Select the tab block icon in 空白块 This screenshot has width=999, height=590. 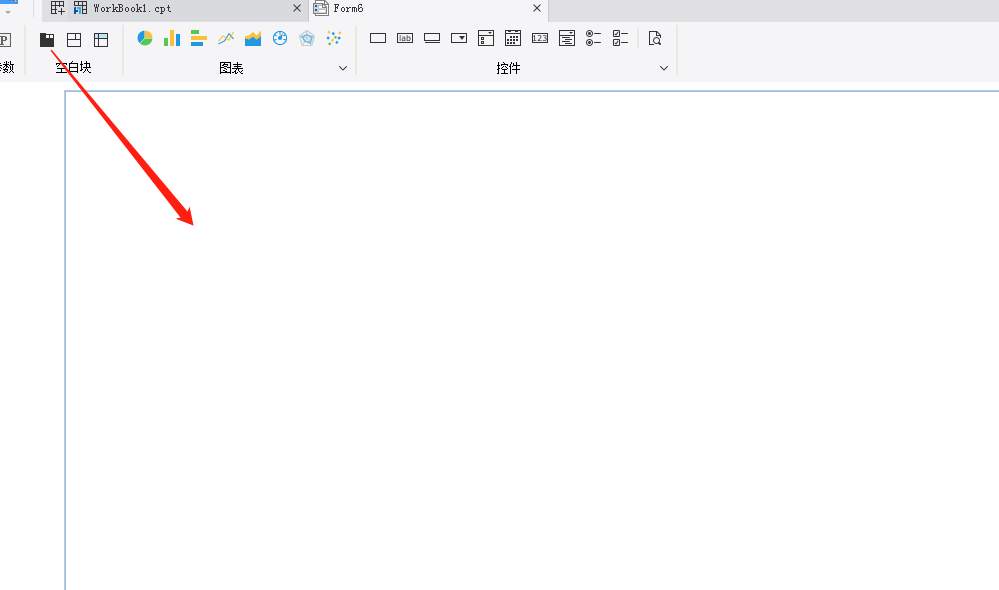tap(47, 39)
